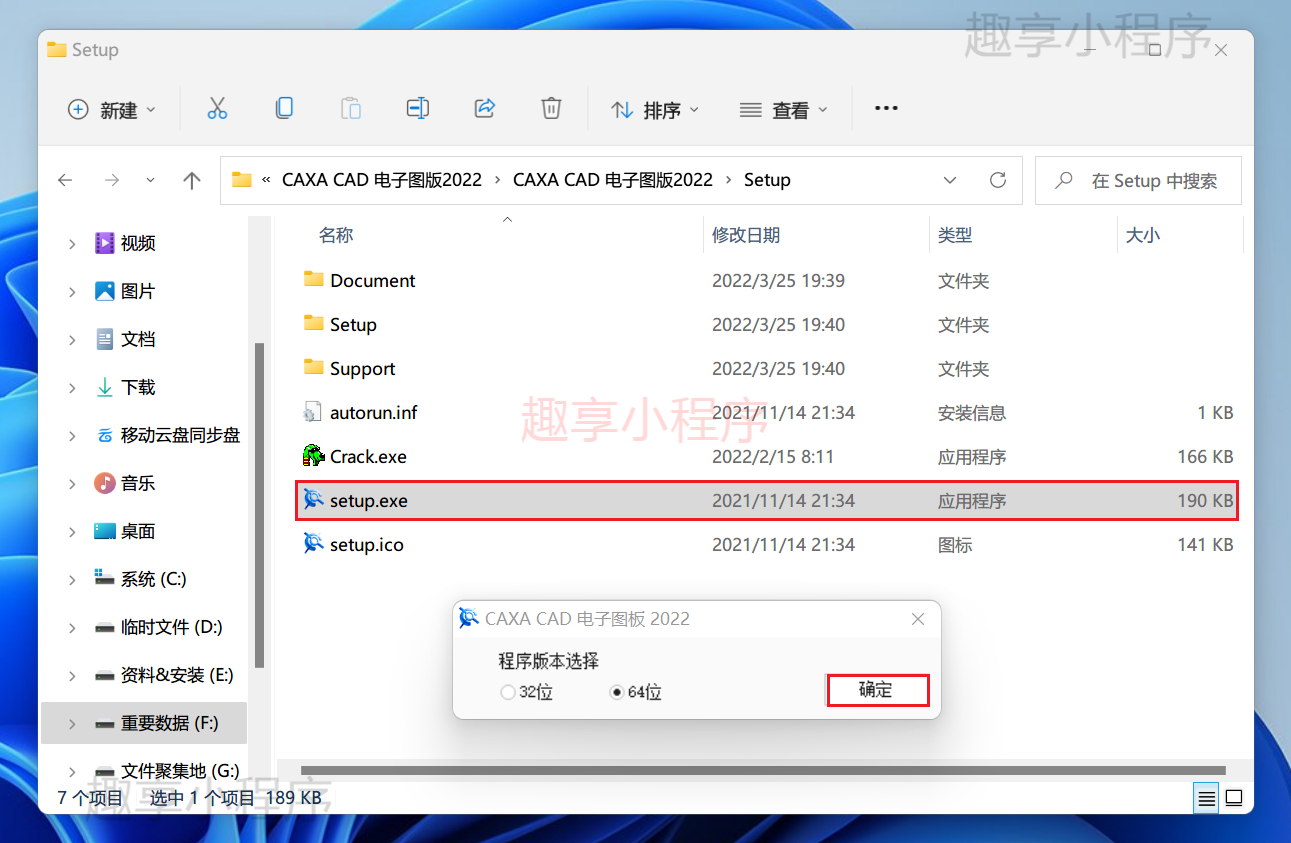Select 重要数据 (F:) in sidebar
The height and width of the screenshot is (843, 1291).
144,723
